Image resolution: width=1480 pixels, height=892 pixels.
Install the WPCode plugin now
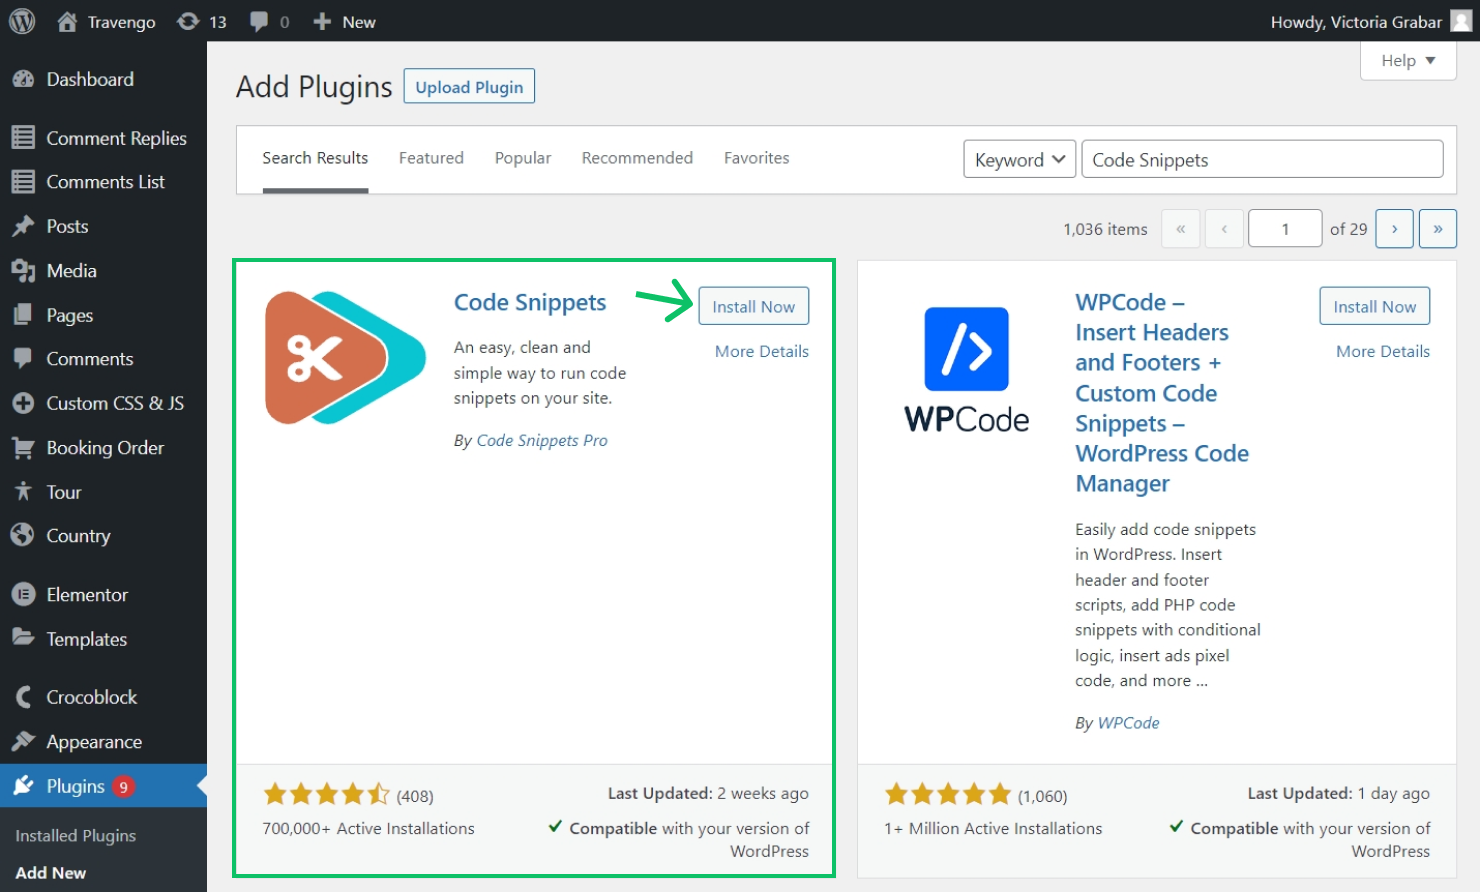click(x=1375, y=306)
